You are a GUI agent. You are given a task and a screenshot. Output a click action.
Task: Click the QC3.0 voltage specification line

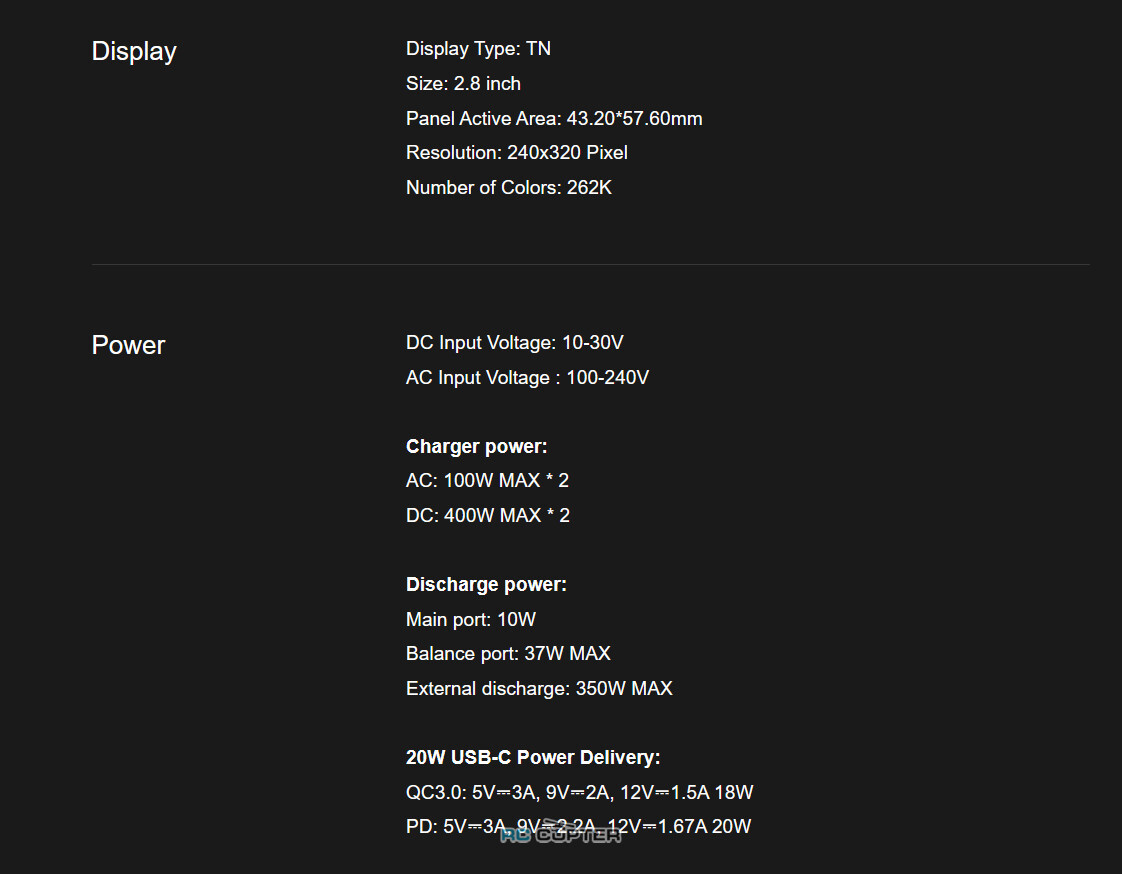tap(580, 792)
